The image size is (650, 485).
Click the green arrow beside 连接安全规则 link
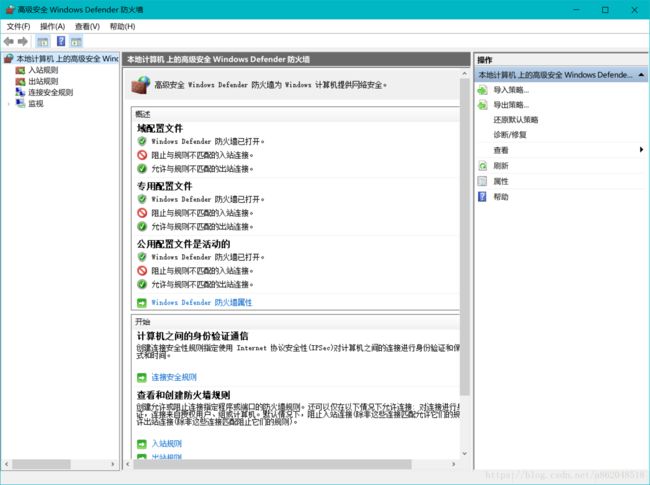coord(142,378)
